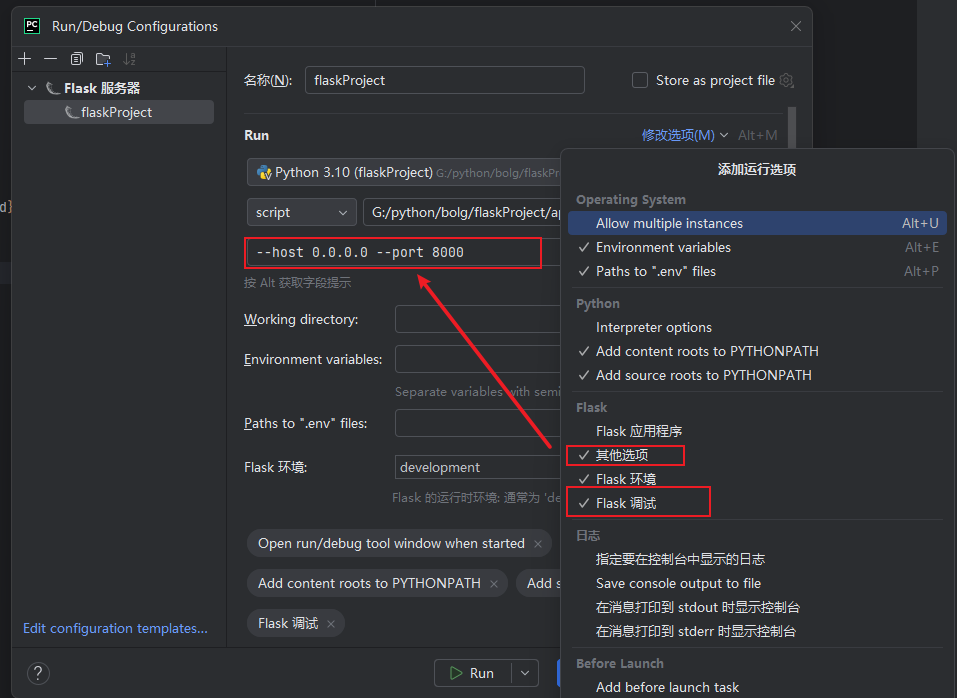Enable the Store as project file checkbox

(639, 80)
